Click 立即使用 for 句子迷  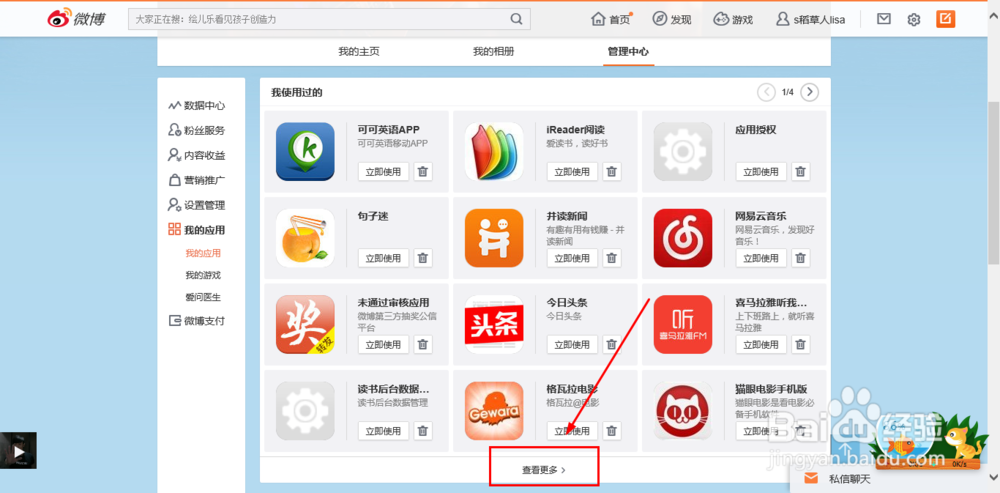383,258
